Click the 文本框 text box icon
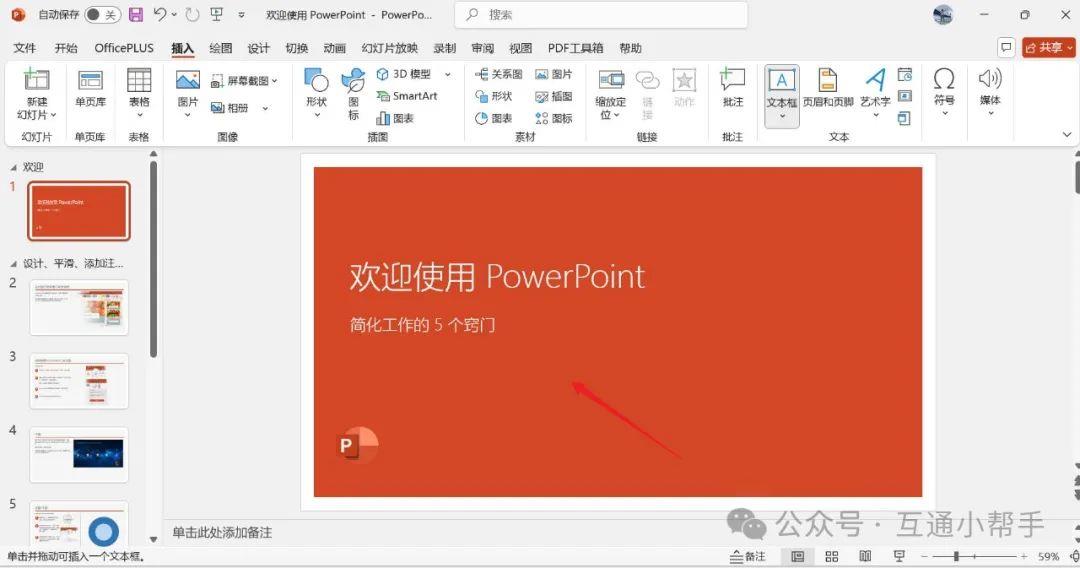This screenshot has height=568, width=1080. tap(782, 81)
